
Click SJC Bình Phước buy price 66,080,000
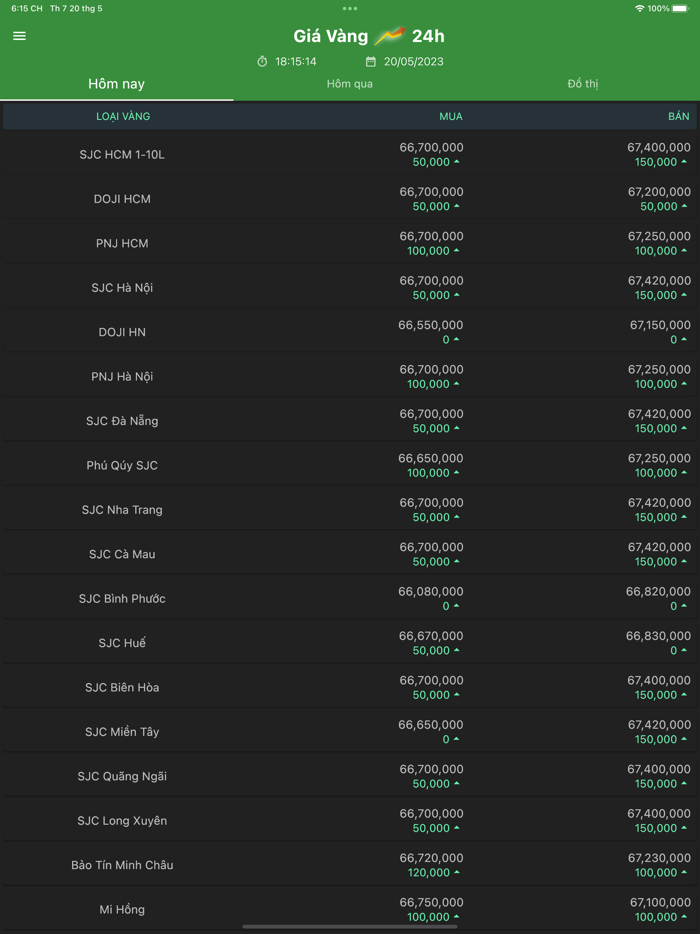[x=431, y=591]
